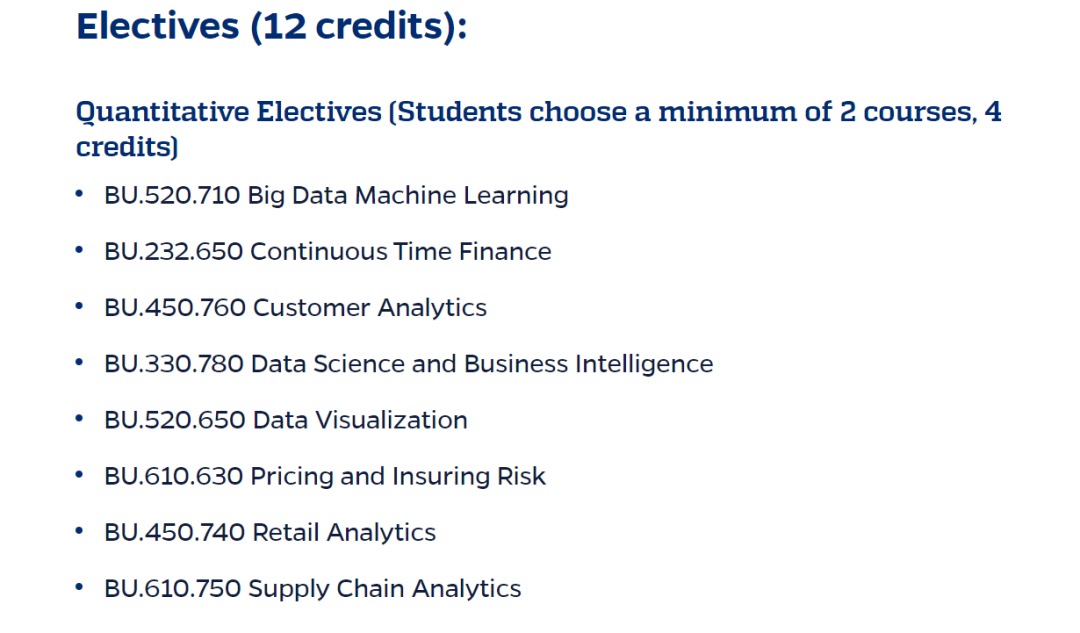Click the bullet before Supply Chain Analytics

pyautogui.click(x=79, y=588)
